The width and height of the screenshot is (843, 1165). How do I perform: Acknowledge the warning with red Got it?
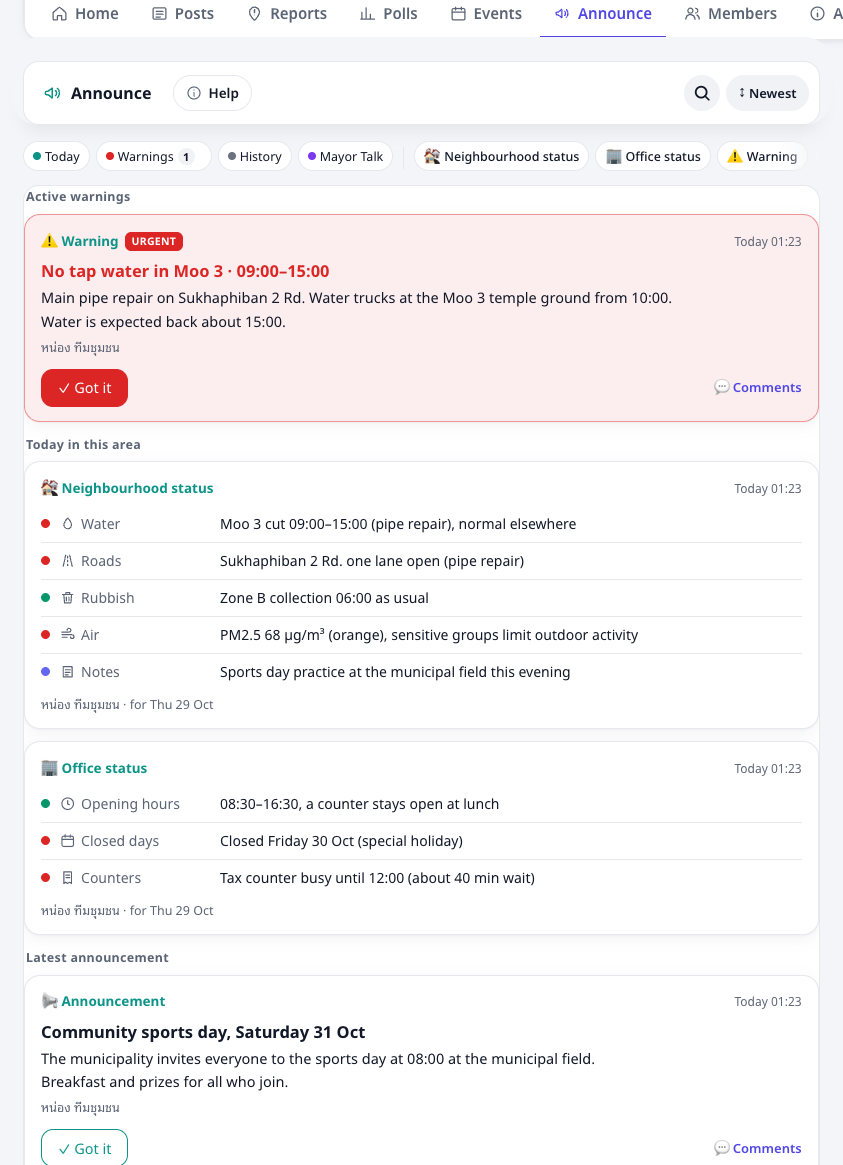[85, 388]
